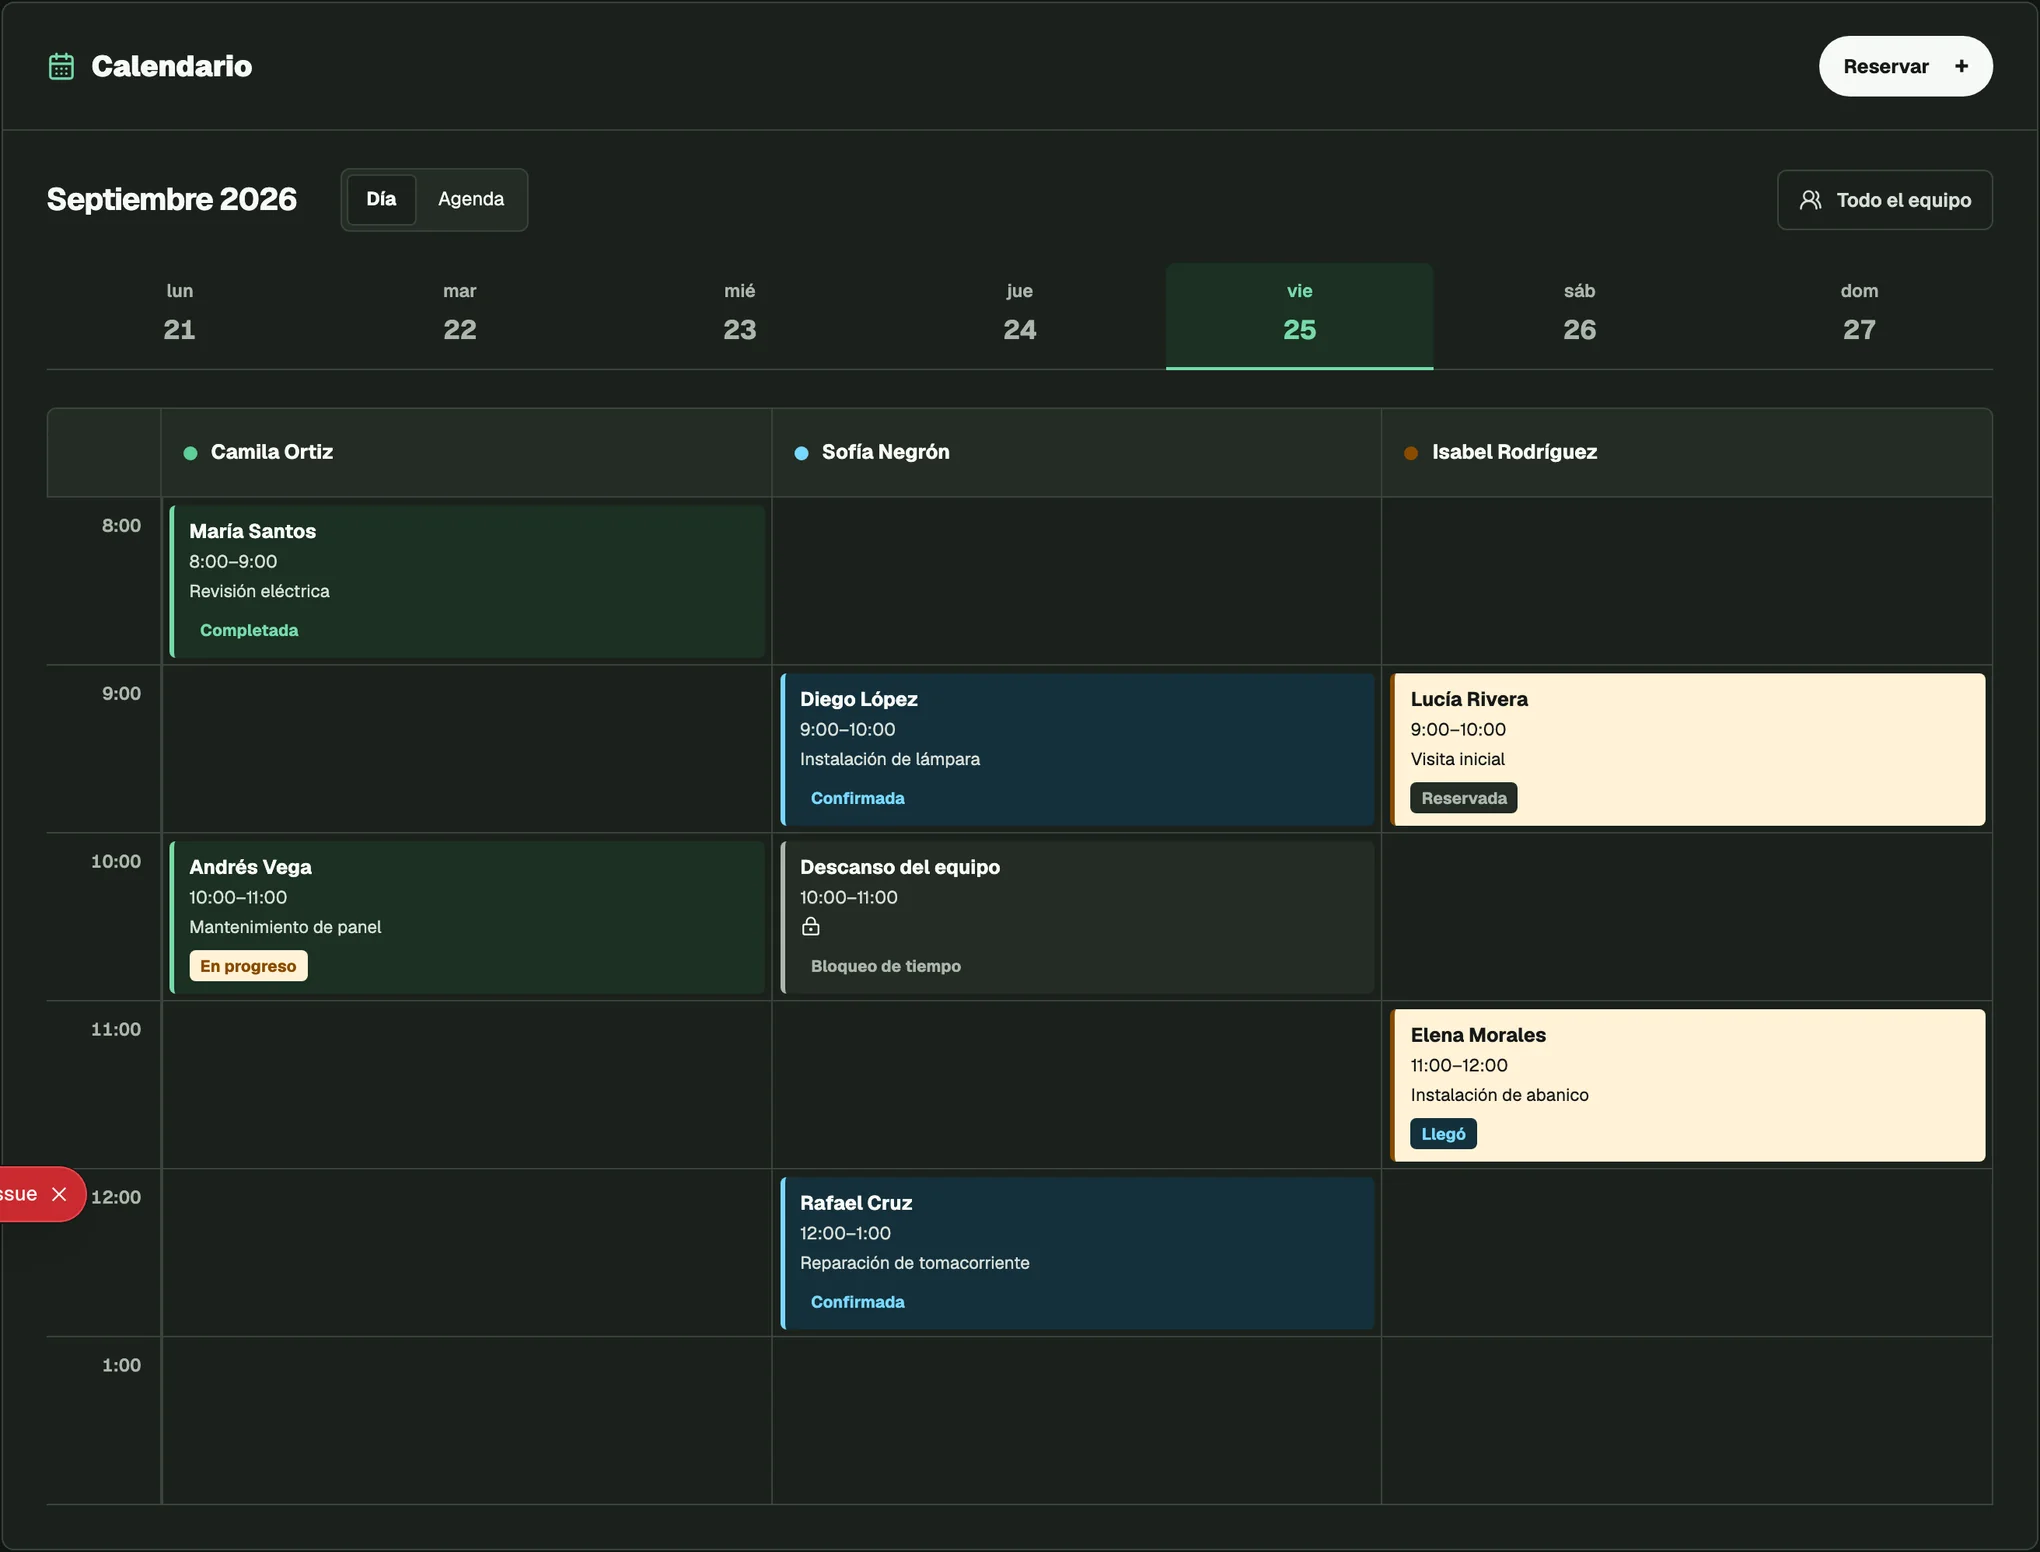The image size is (2040, 1552).
Task: Click the 1:00 time label
Action: (x=121, y=1366)
